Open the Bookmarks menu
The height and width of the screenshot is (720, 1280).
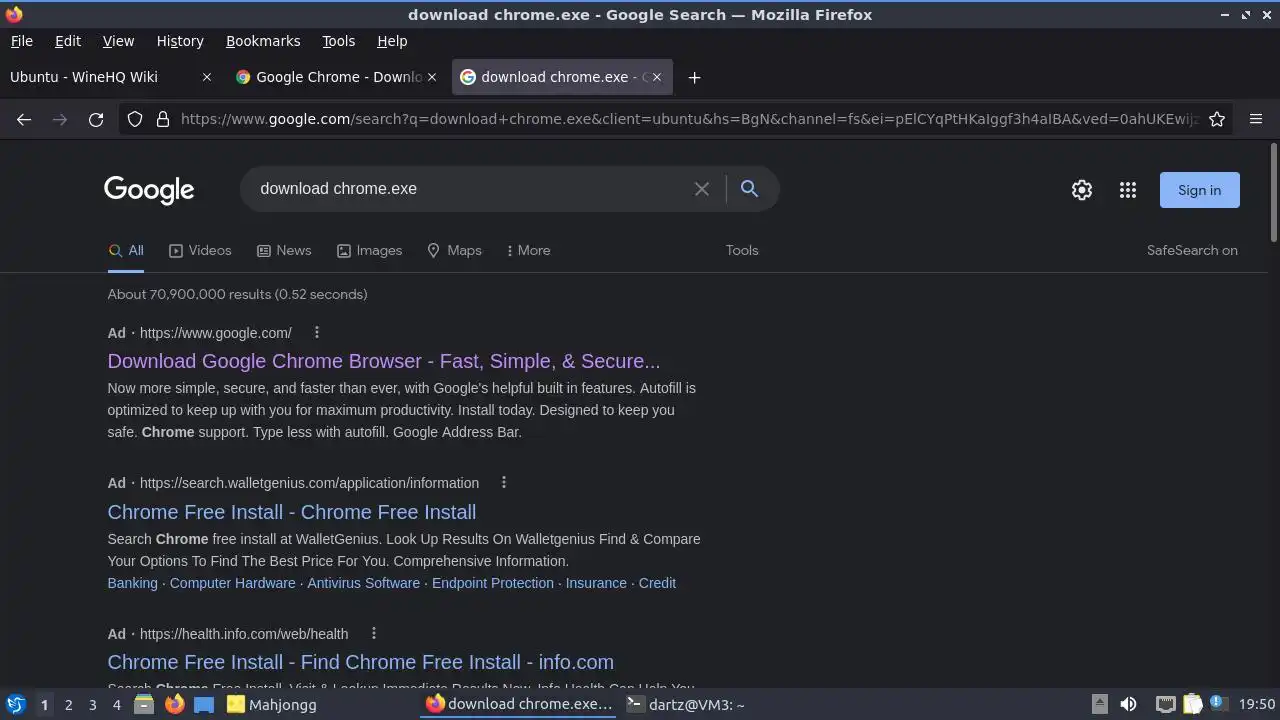point(263,41)
